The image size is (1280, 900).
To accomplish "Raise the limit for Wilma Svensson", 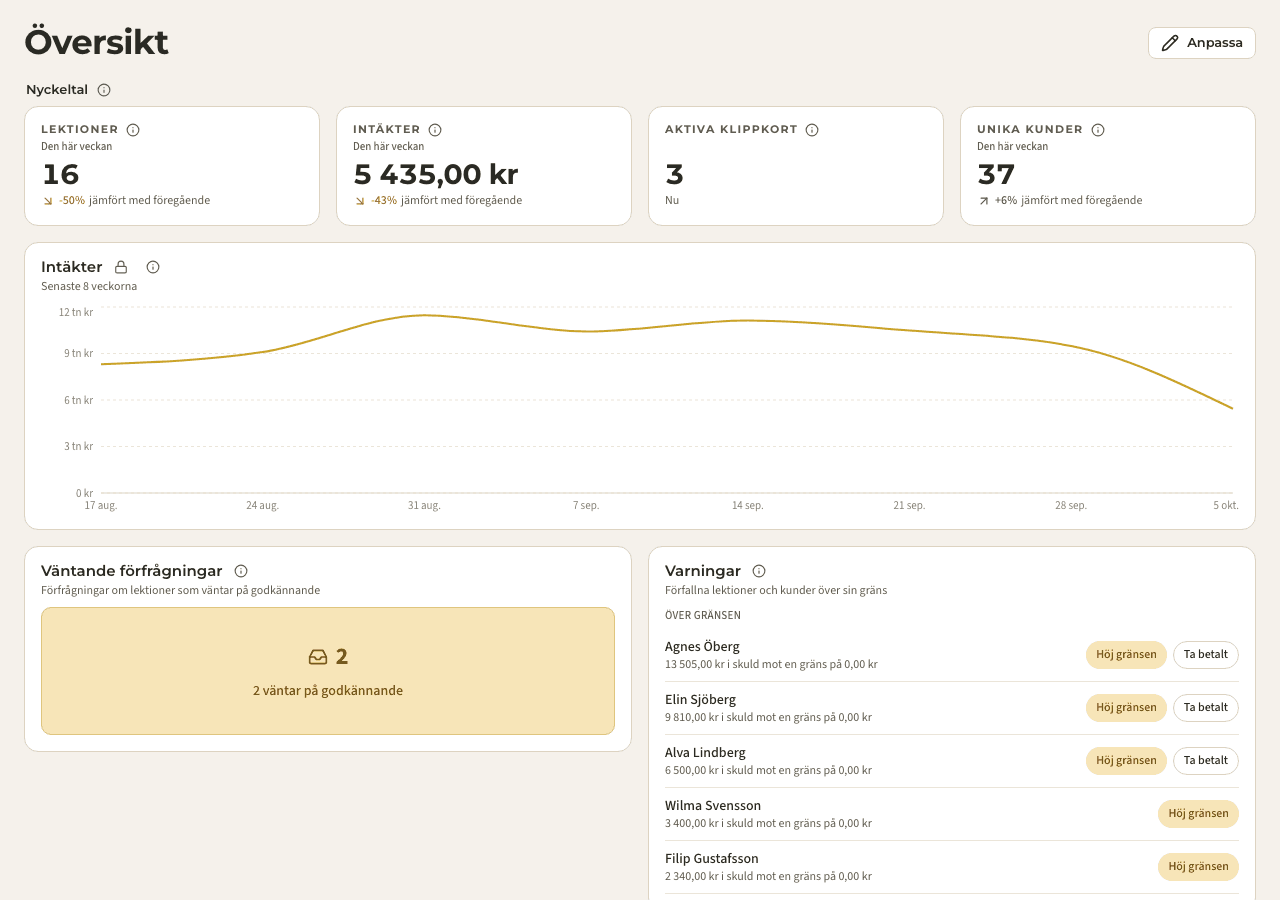I will point(1198,813).
